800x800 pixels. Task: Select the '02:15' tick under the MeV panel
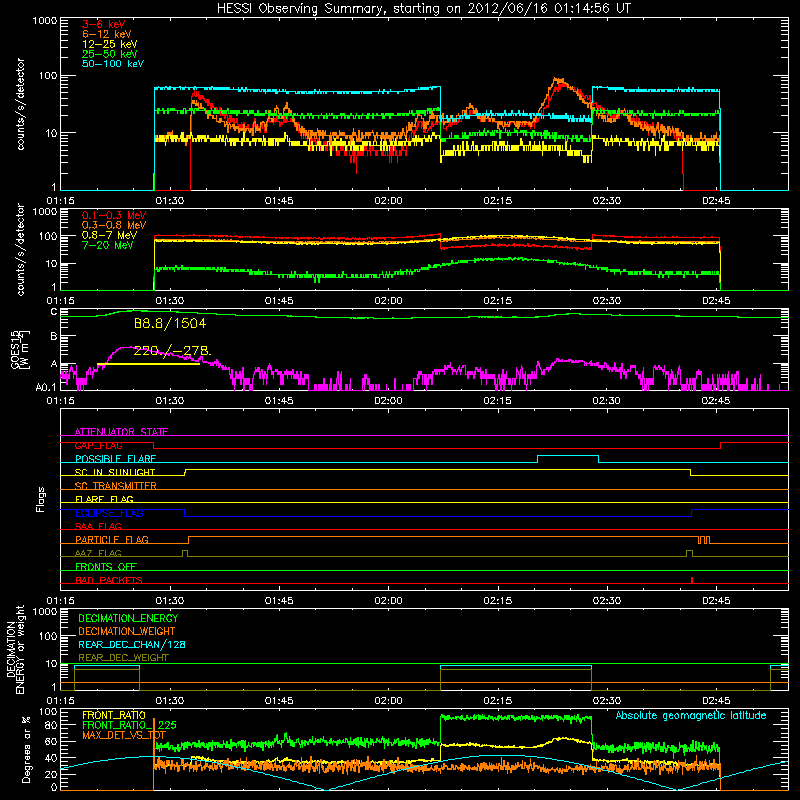point(497,301)
